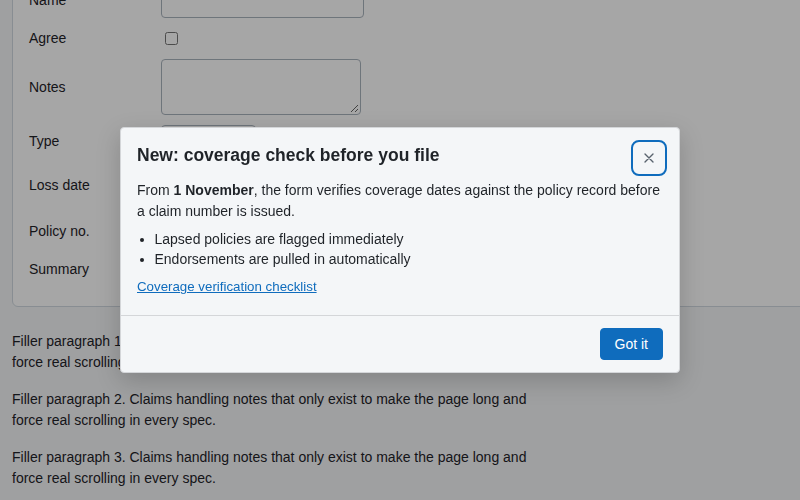Click inside the Notes text area

coord(261,87)
